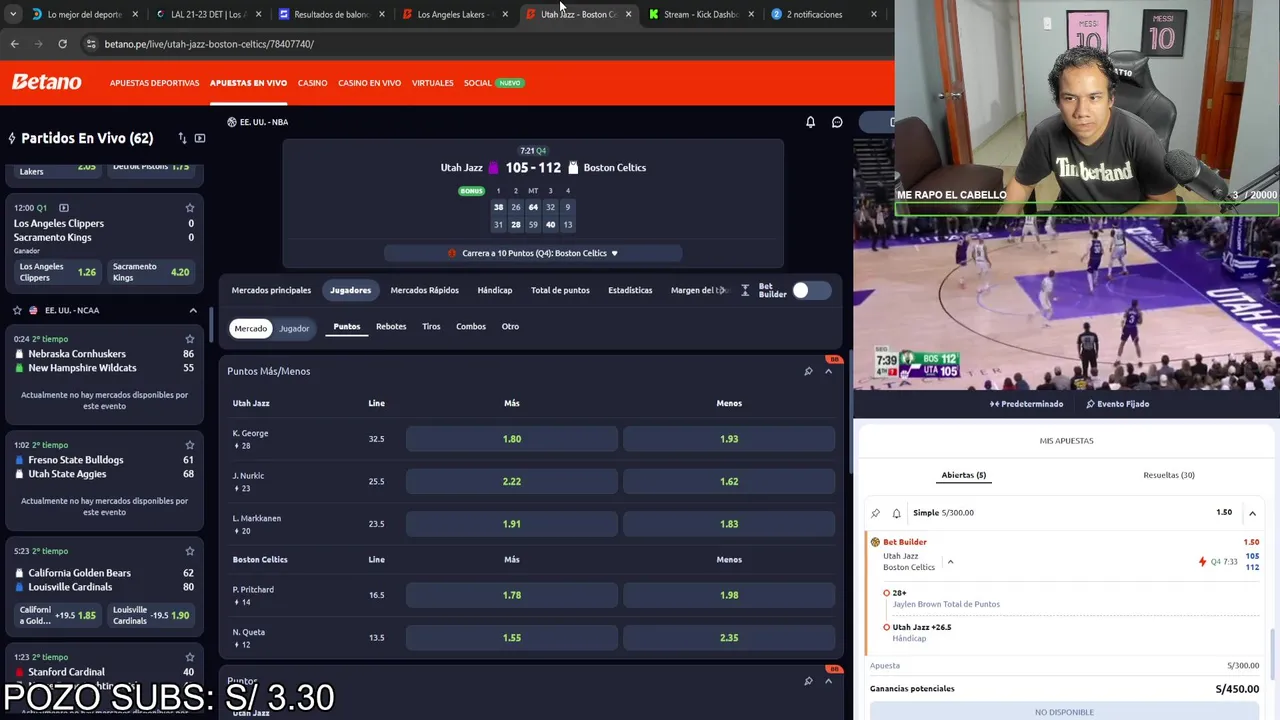
Task: Open the Social Nuevo menu item
Action: (493, 83)
